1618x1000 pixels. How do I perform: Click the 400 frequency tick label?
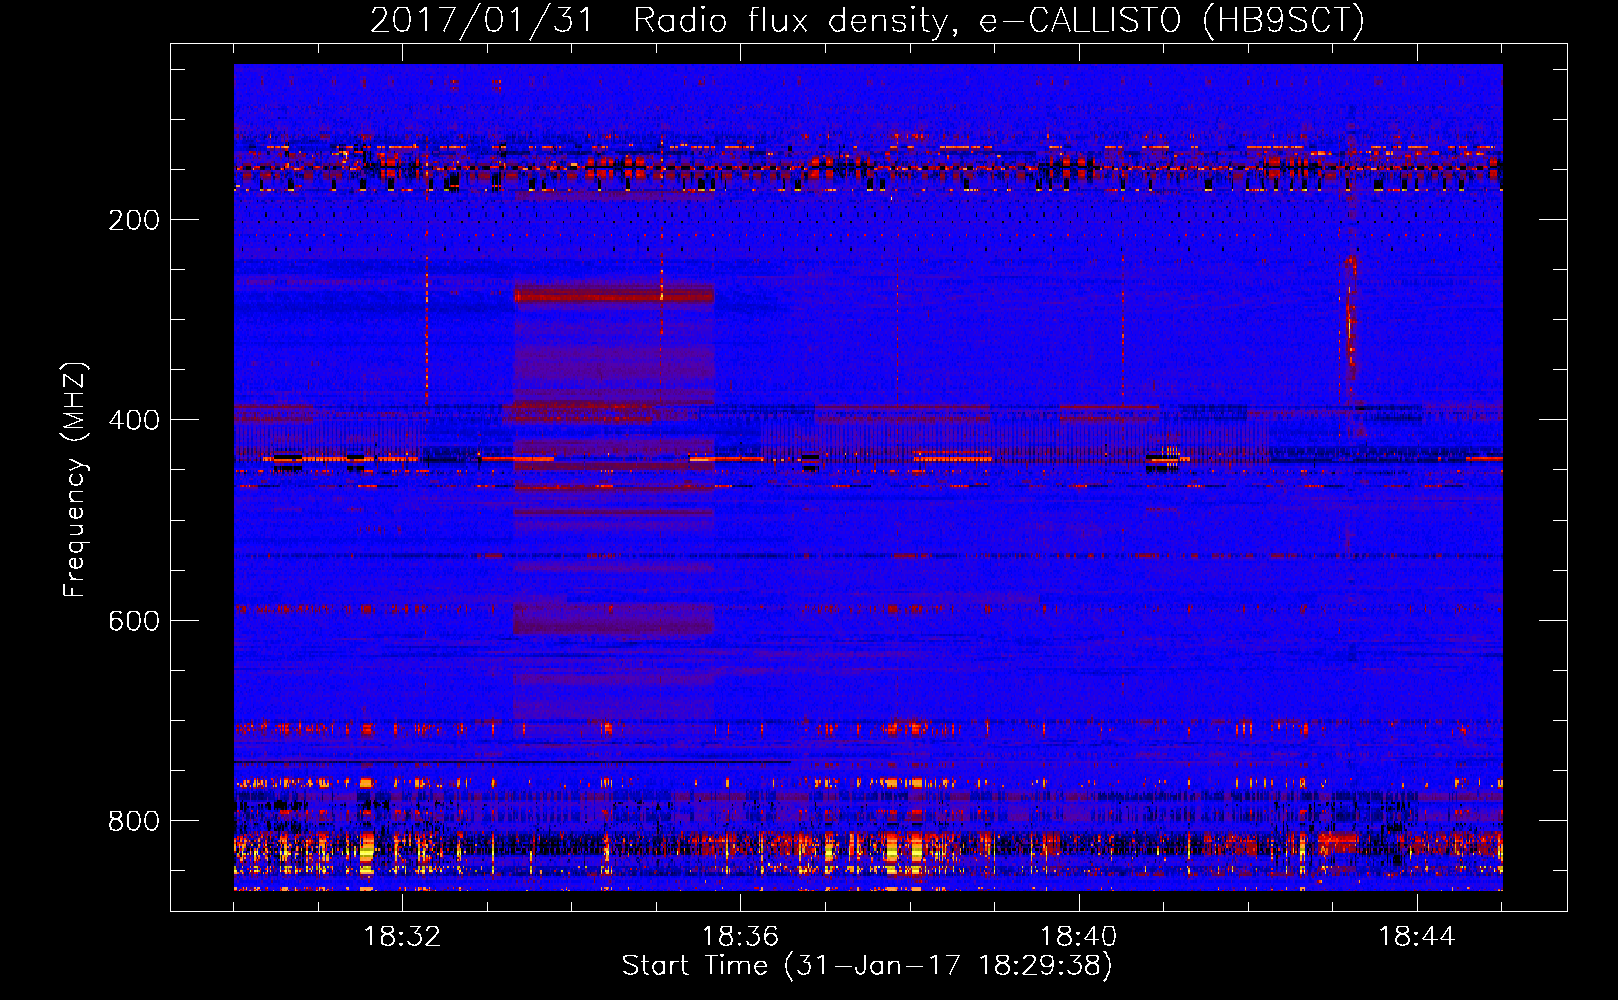pyautogui.click(x=134, y=420)
